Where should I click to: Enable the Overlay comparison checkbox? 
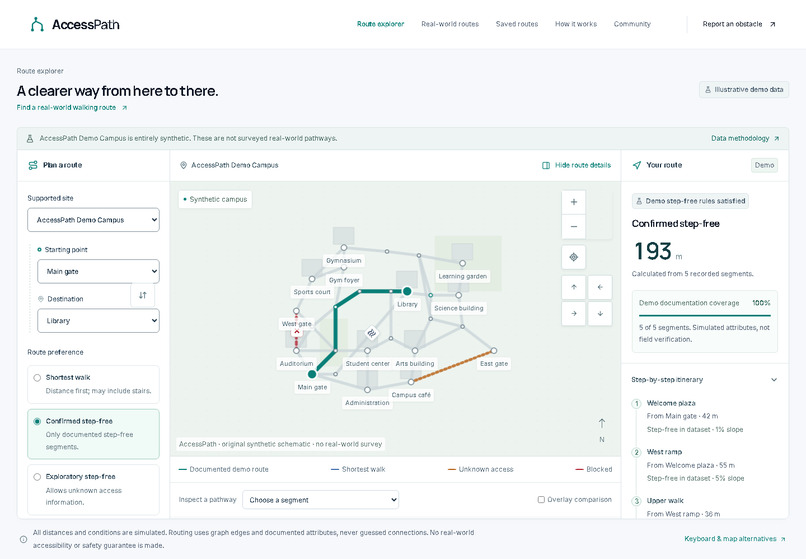(541, 499)
